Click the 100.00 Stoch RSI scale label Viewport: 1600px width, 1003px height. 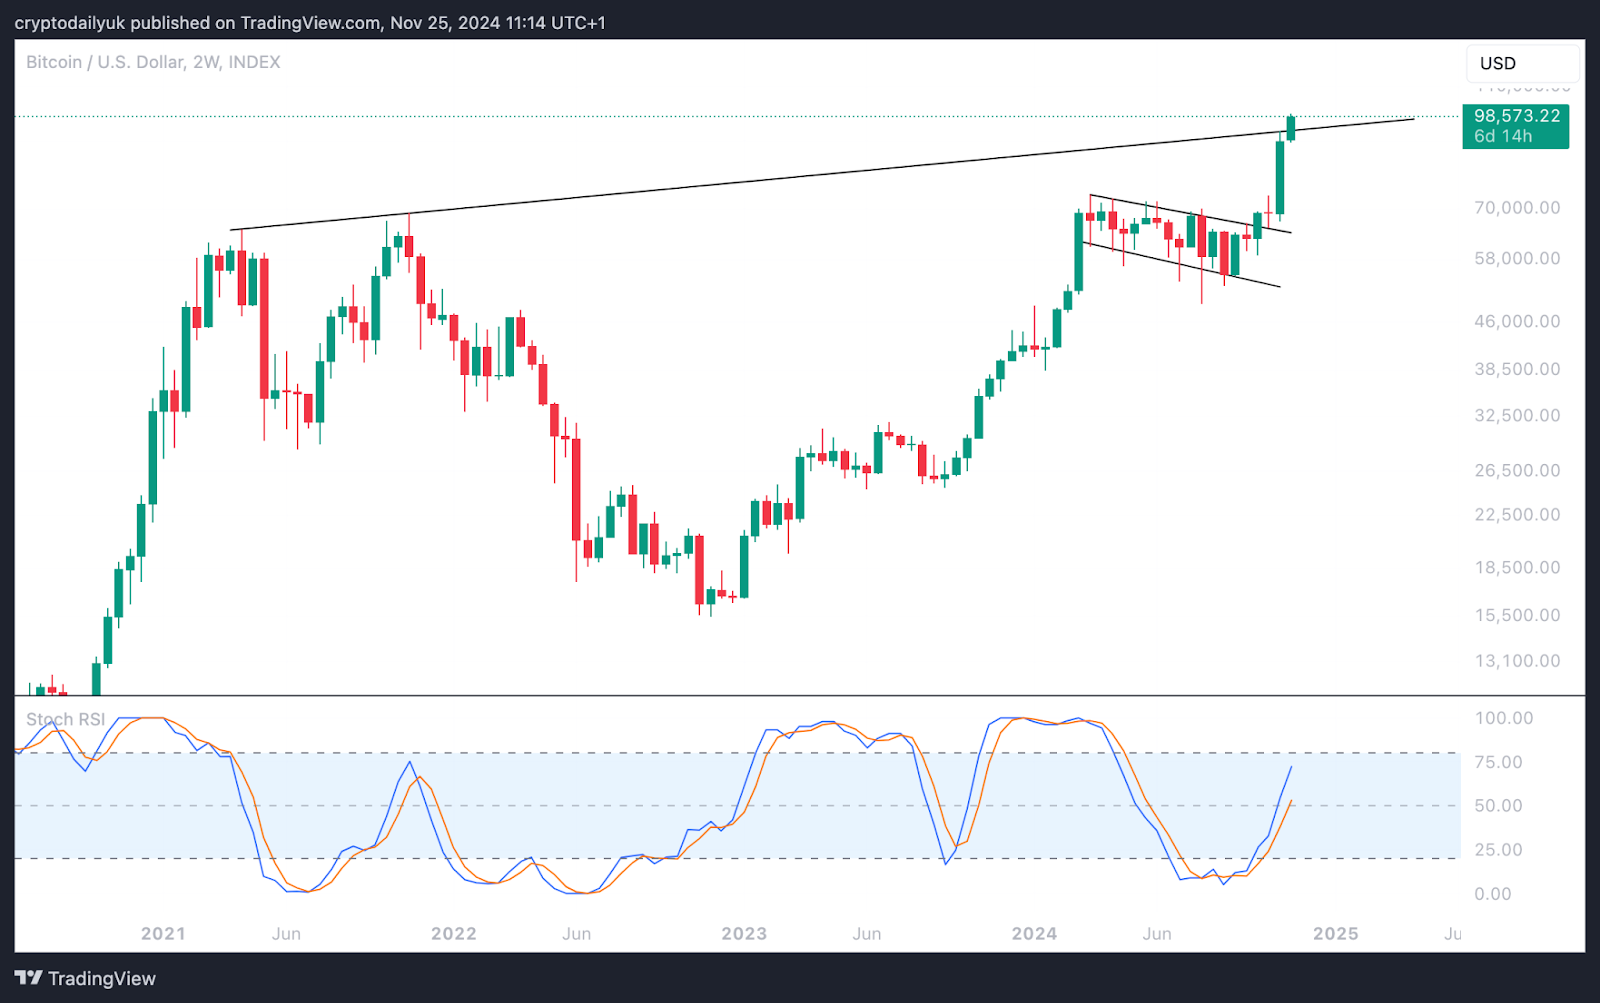click(x=1504, y=718)
